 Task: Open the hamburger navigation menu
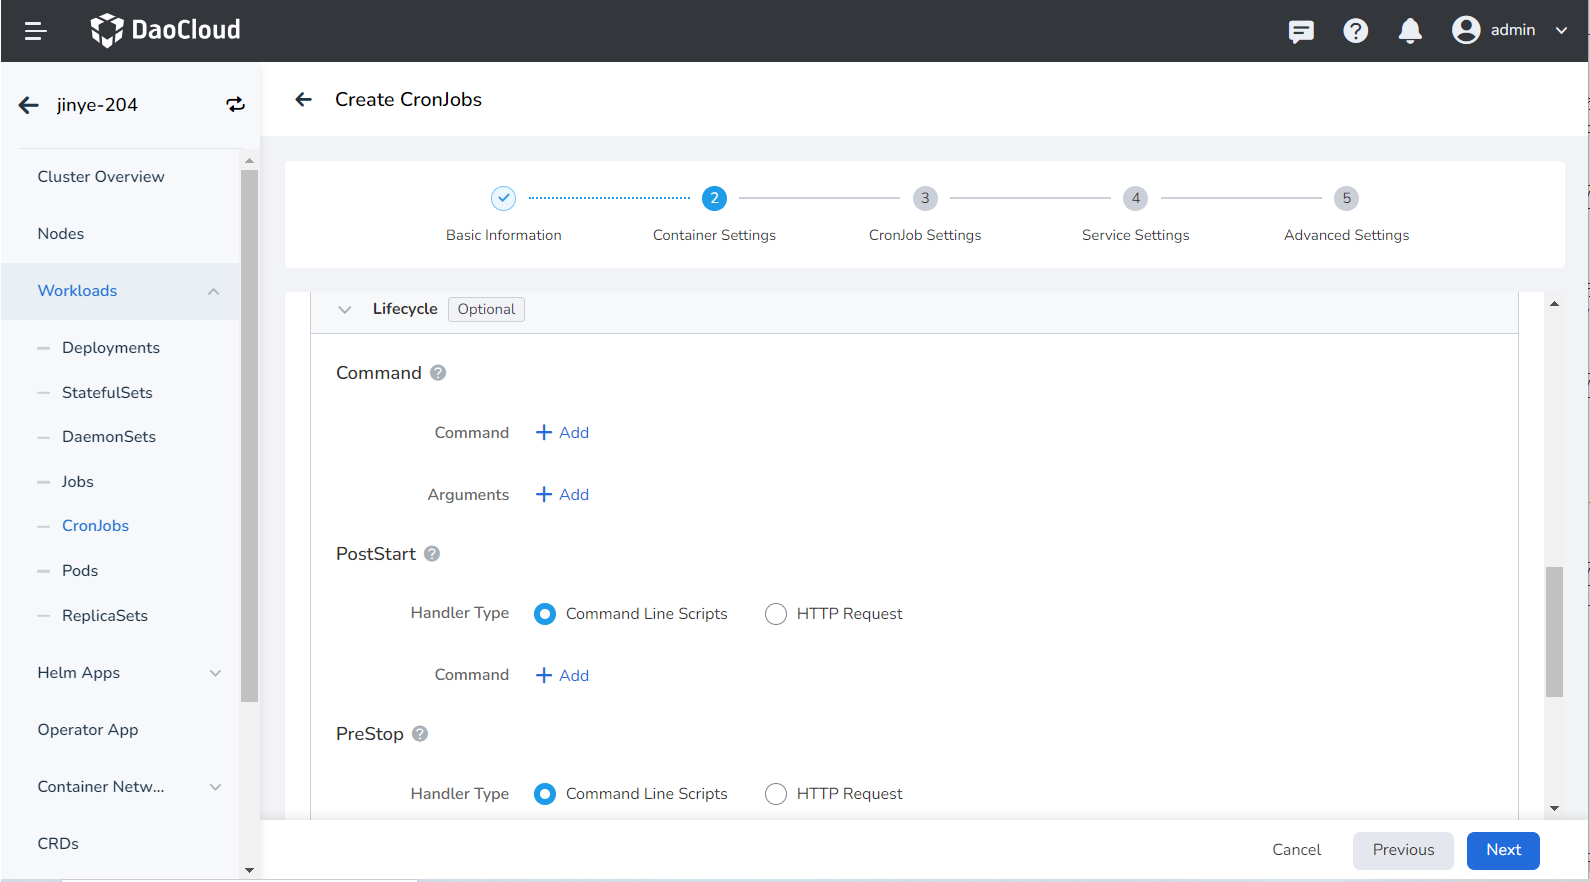(x=36, y=31)
